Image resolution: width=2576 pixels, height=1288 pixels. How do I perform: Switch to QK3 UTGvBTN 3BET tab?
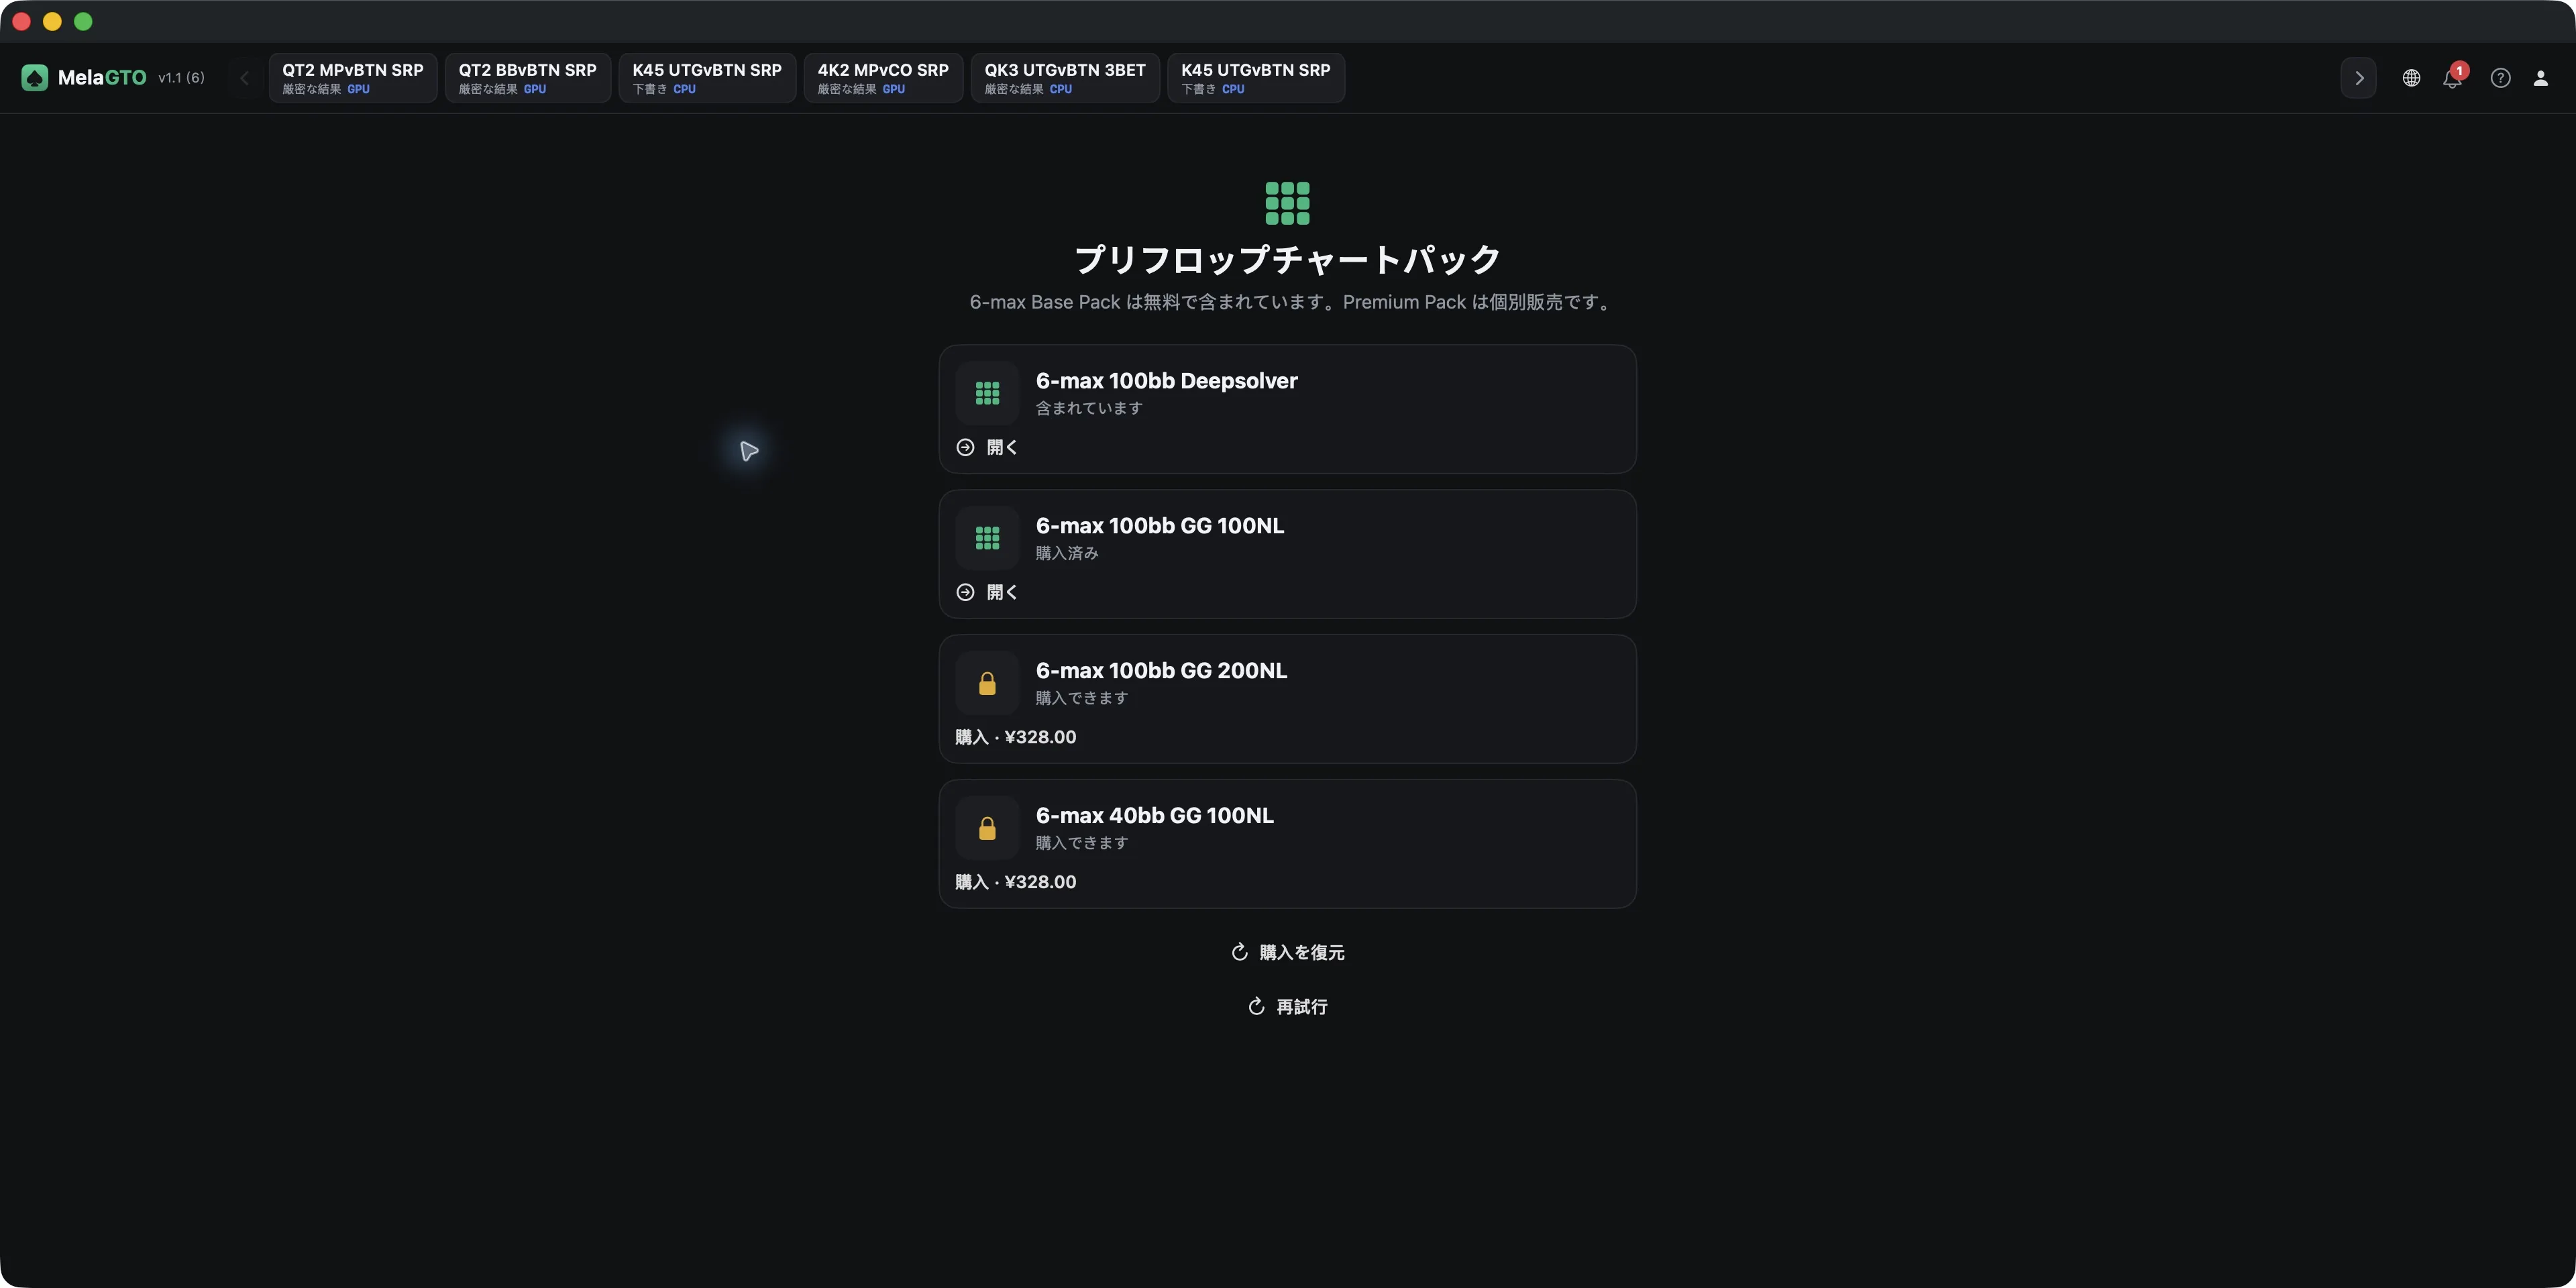[x=1064, y=78]
